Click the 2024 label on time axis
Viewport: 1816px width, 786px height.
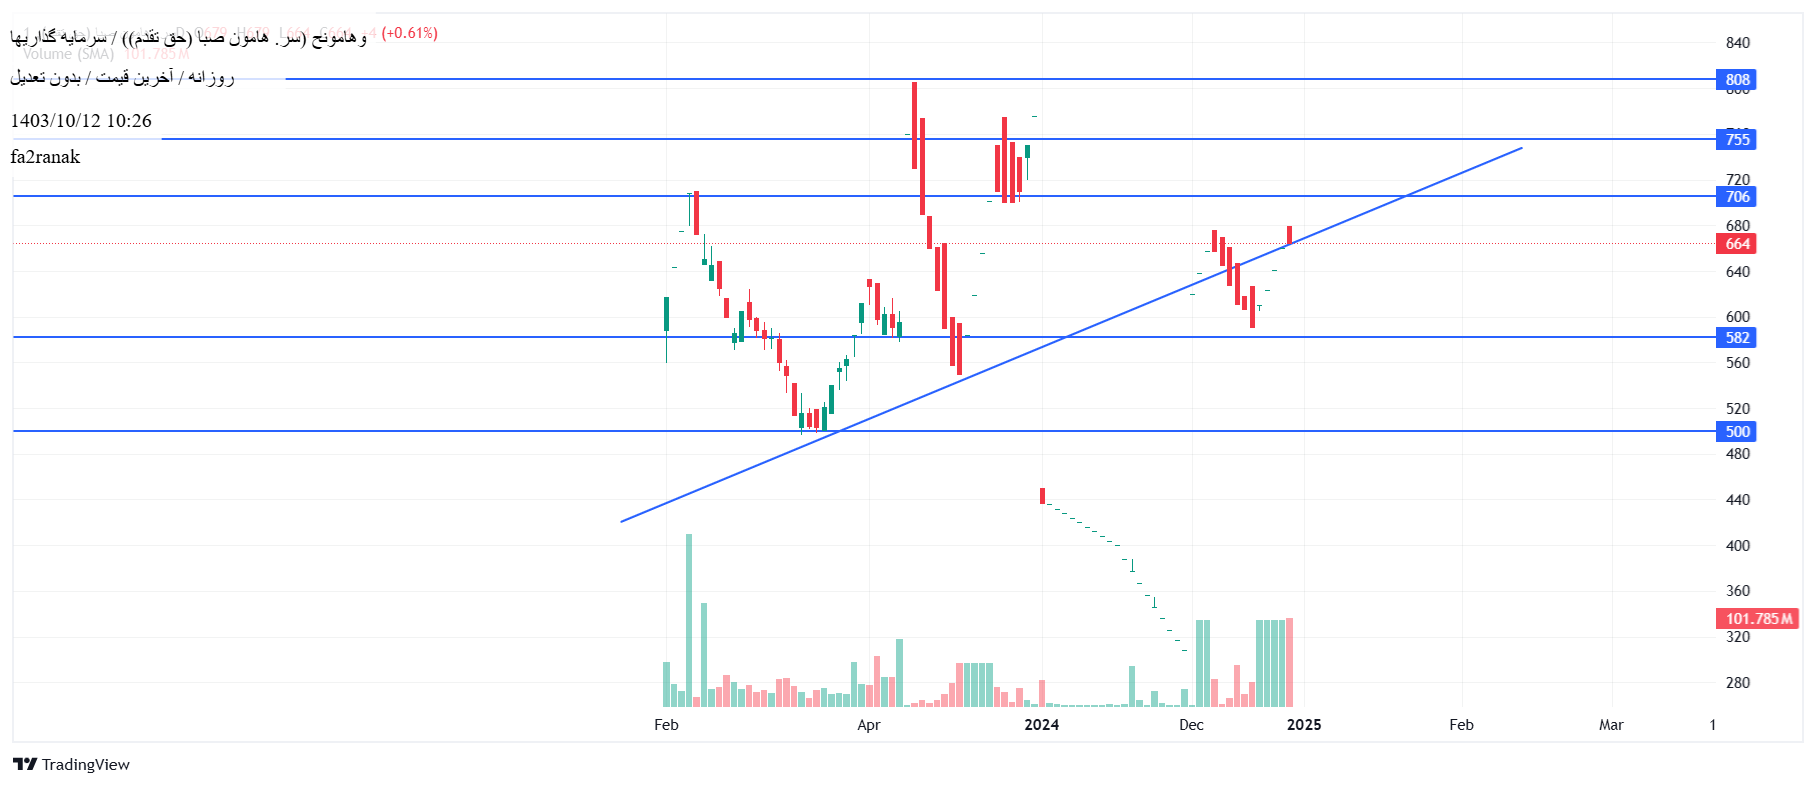1042,725
